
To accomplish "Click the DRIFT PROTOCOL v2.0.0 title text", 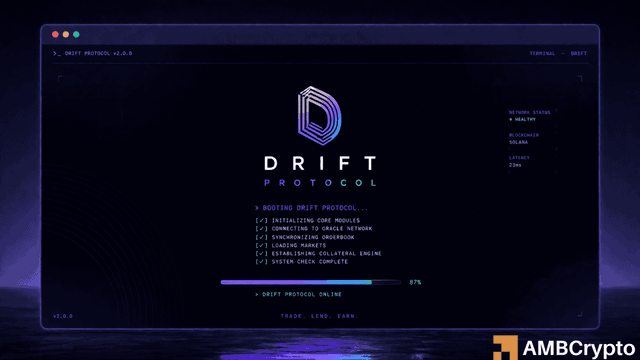I will pos(98,53).
